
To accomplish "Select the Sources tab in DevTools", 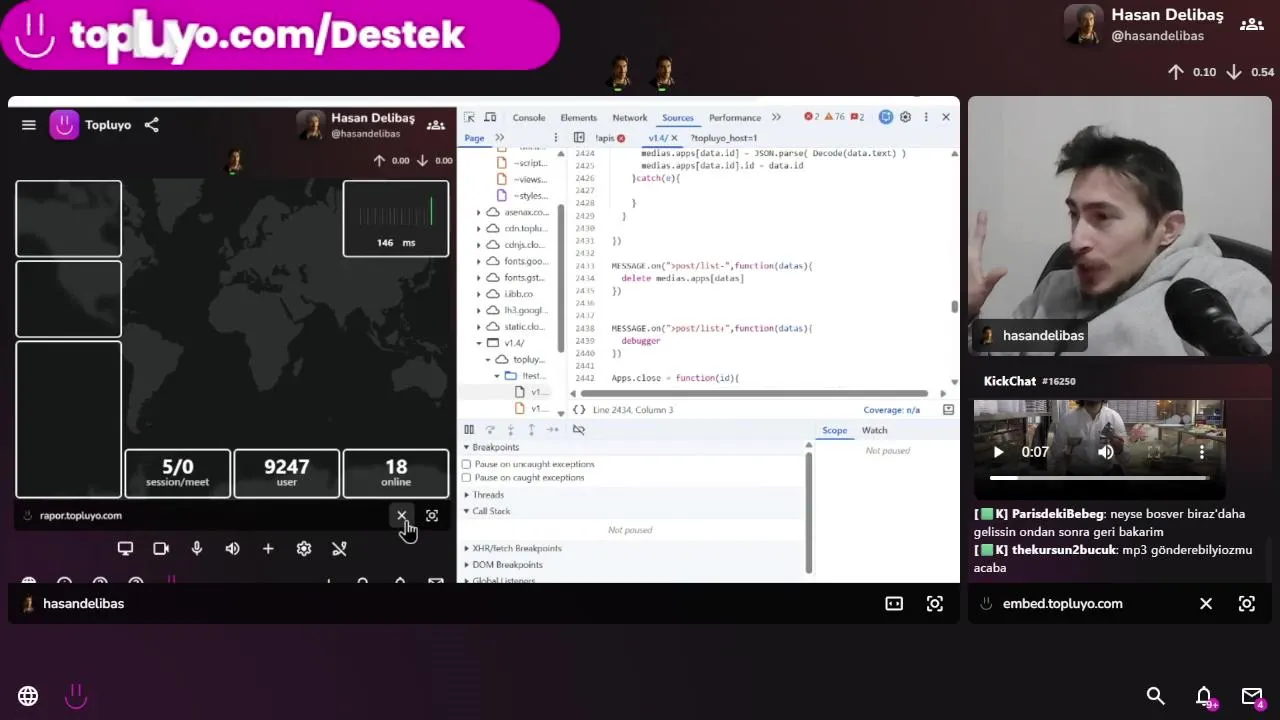I will [x=677, y=118].
